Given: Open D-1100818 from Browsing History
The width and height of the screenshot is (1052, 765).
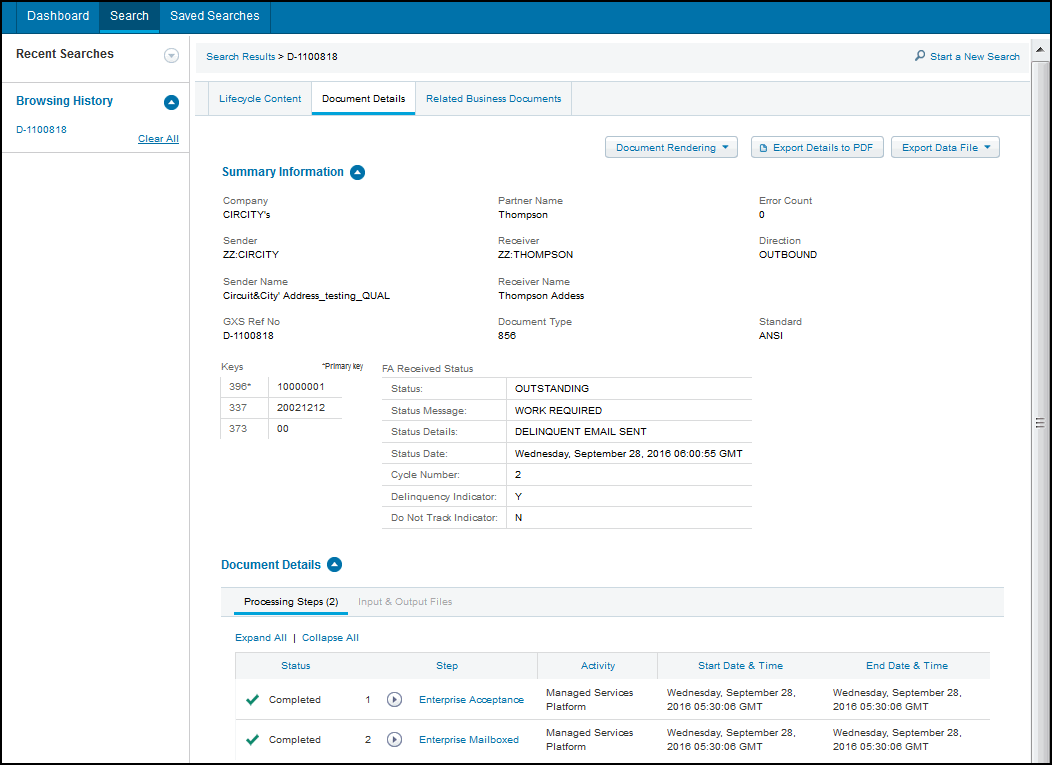Looking at the screenshot, I should 42,130.
